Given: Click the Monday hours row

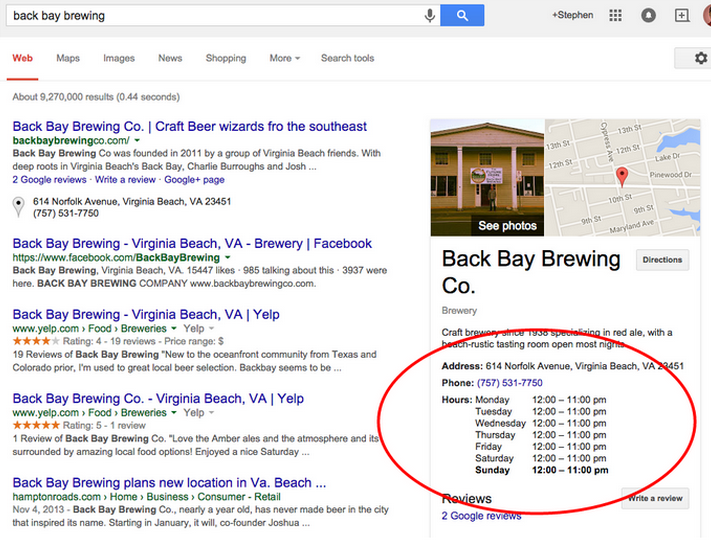Looking at the screenshot, I should (540, 400).
